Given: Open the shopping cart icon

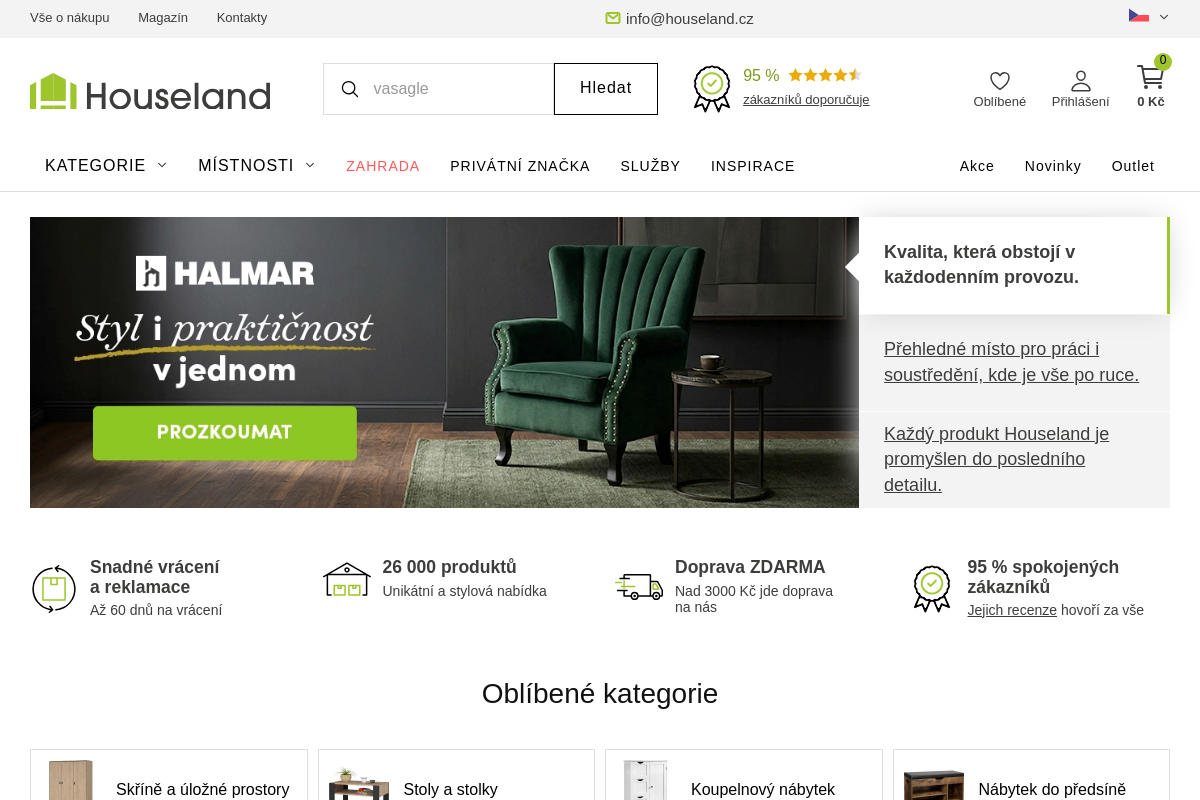Looking at the screenshot, I should pos(1151,77).
